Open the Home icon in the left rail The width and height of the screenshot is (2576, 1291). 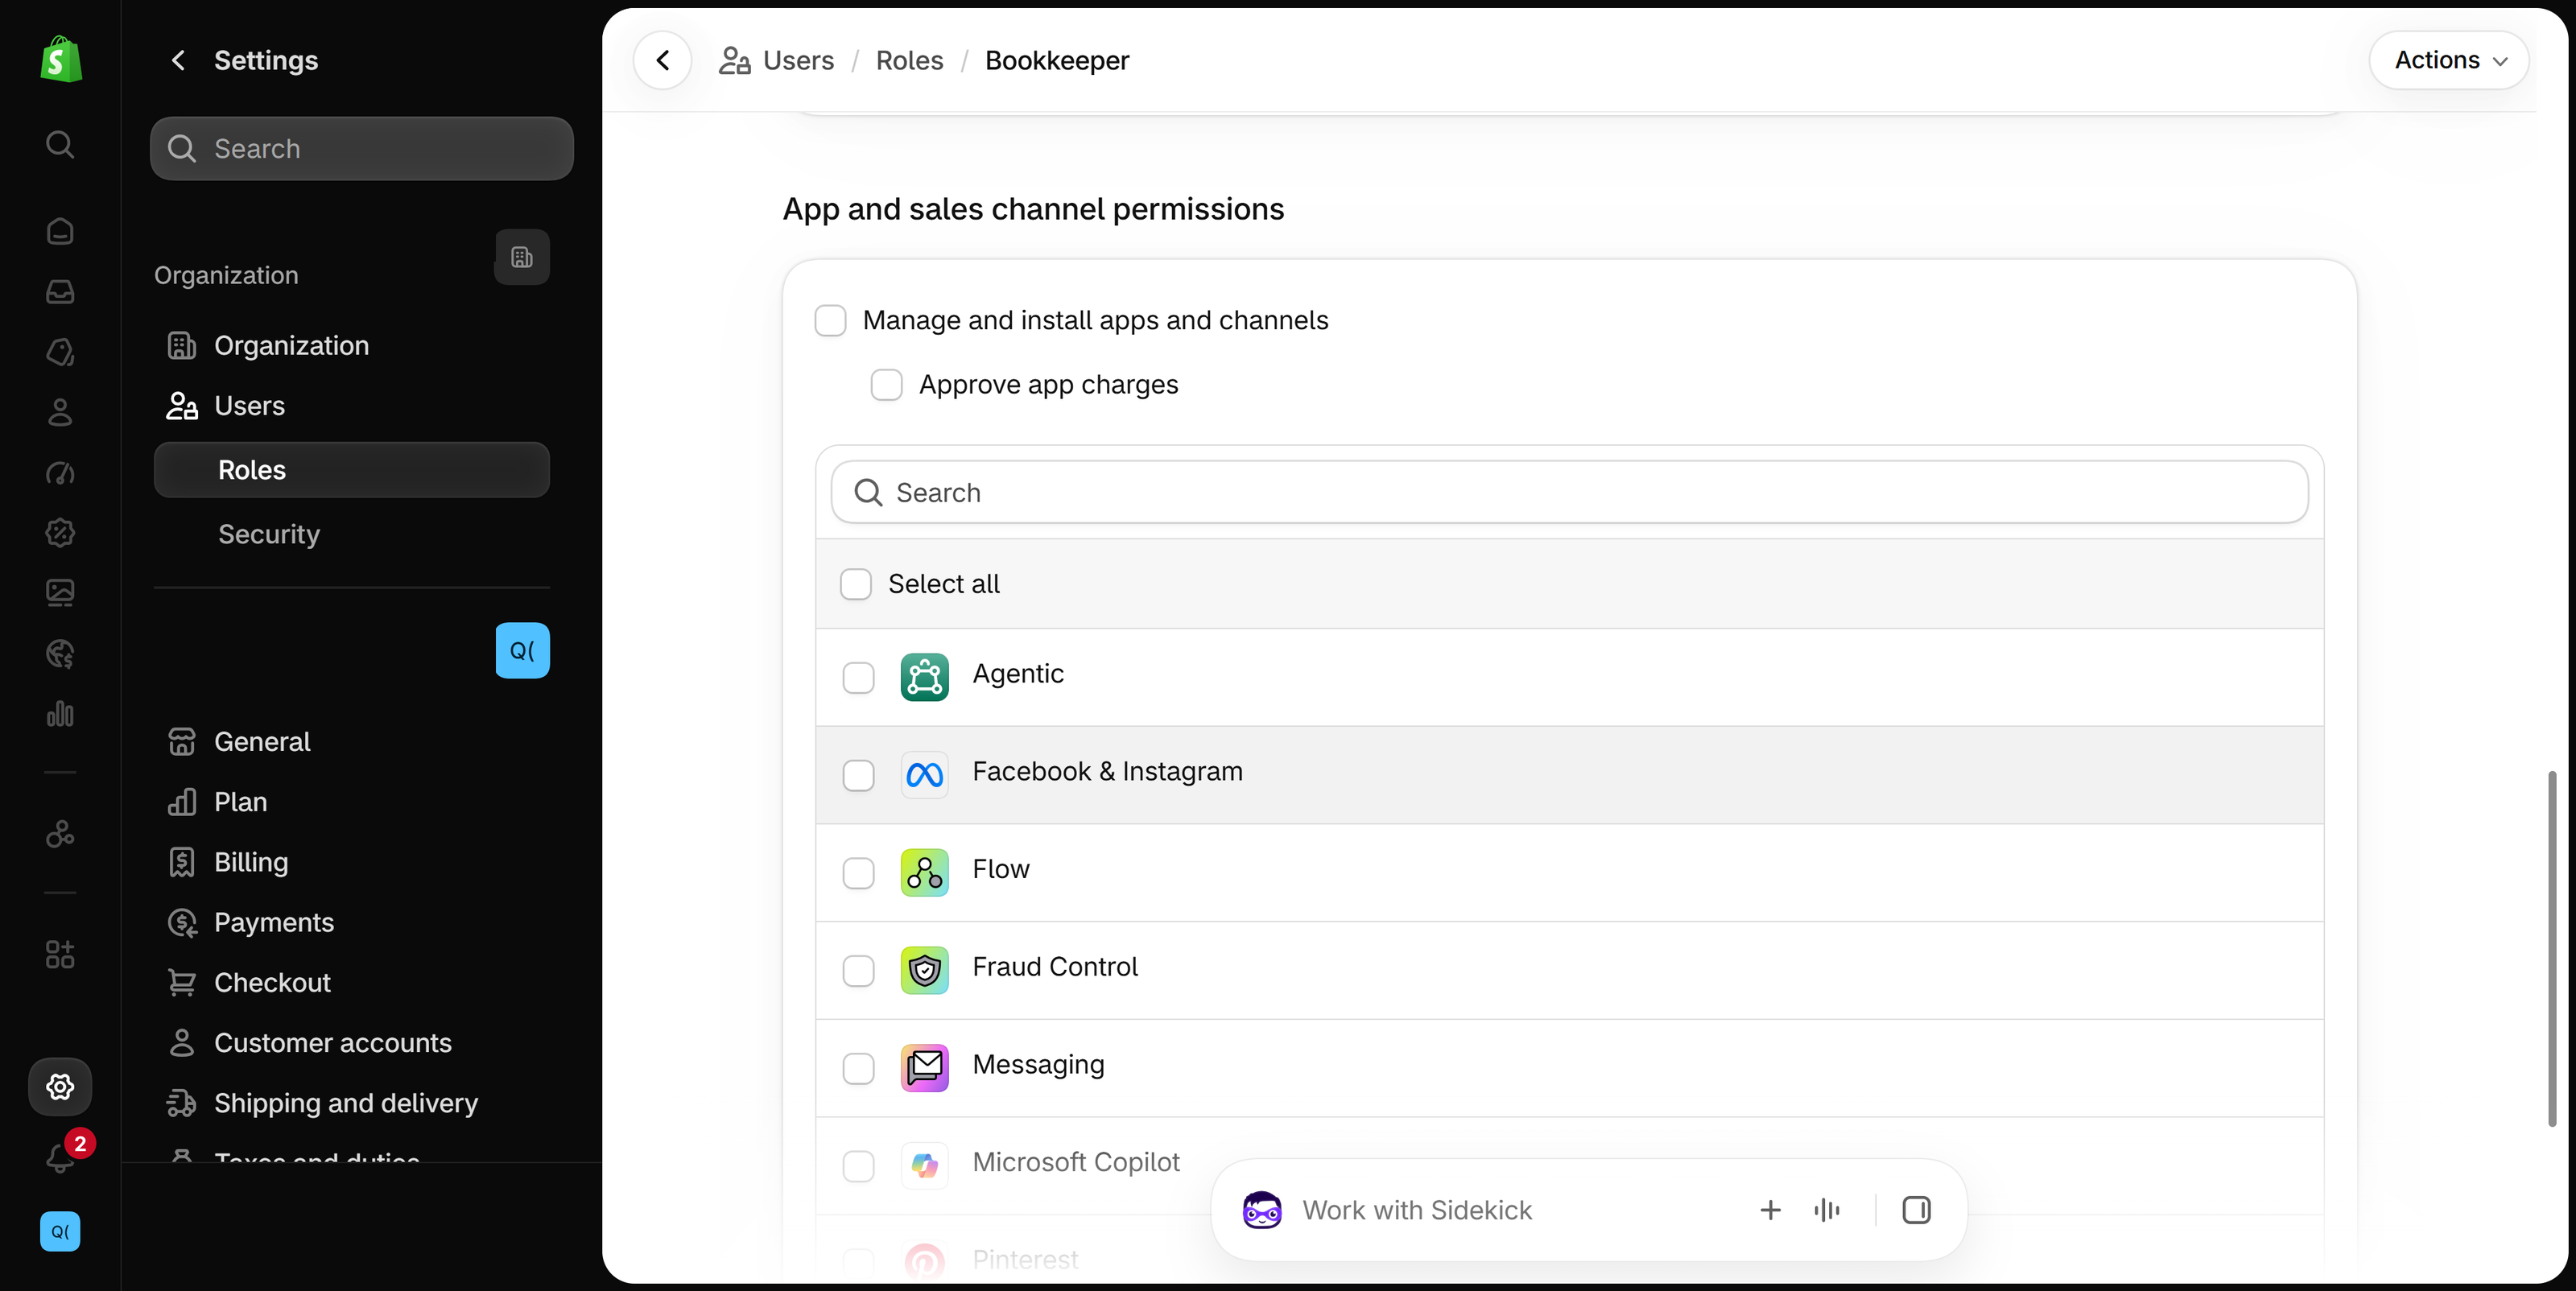tap(60, 231)
